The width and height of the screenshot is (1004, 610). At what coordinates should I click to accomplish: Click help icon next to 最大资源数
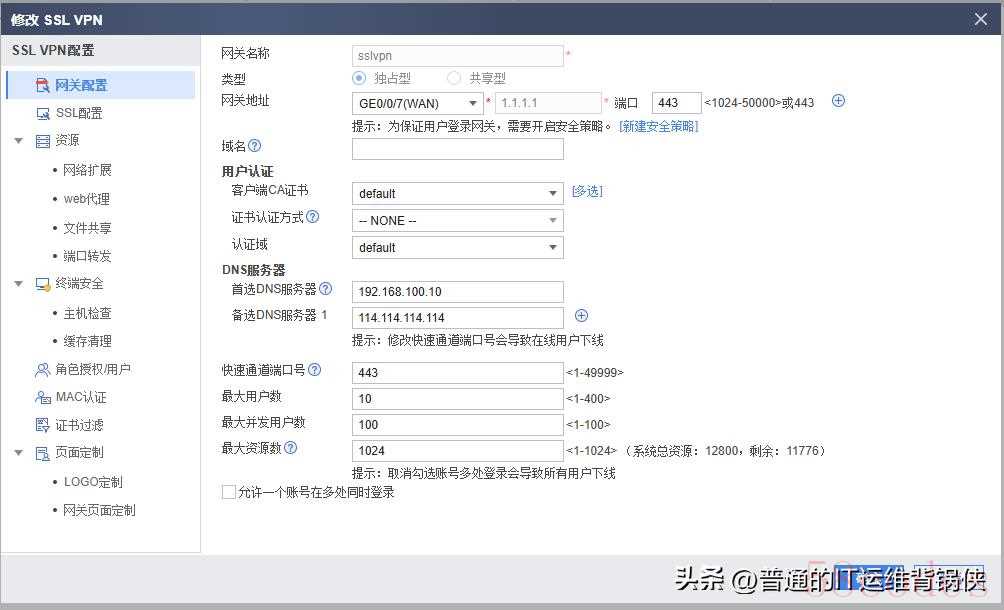pos(291,448)
